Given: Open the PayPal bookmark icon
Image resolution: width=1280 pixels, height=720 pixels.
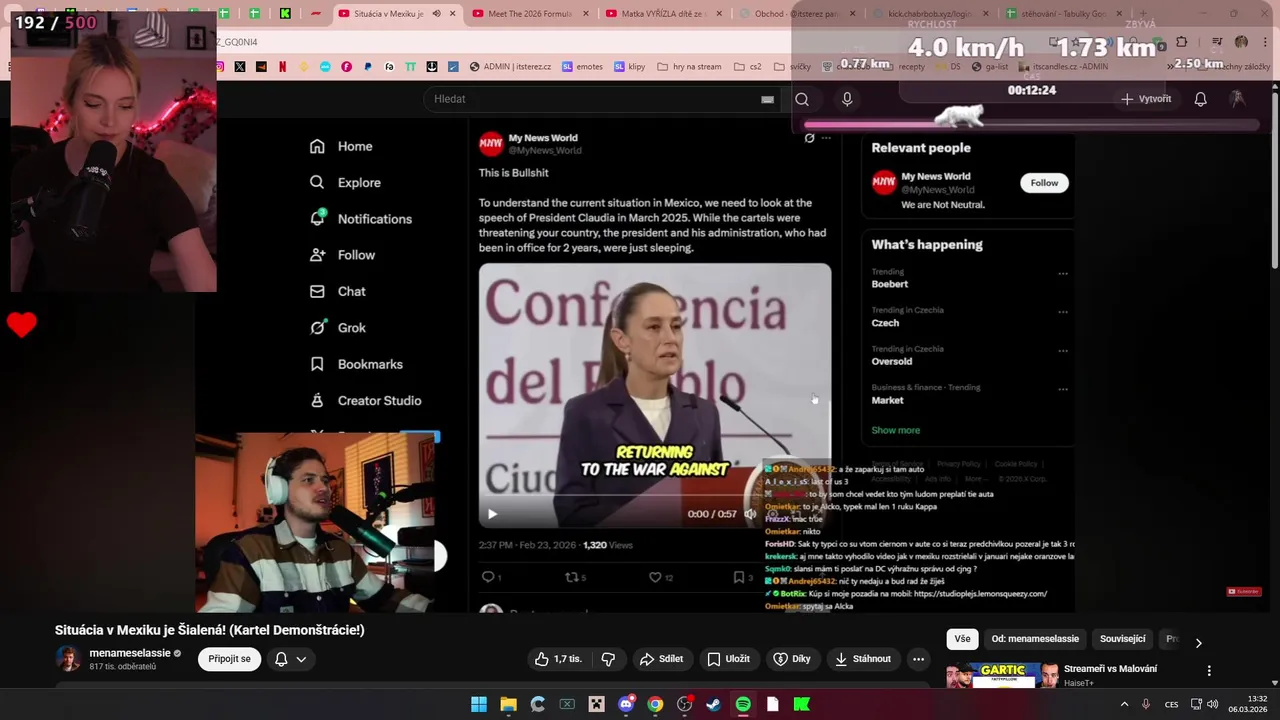Looking at the screenshot, I should point(368,67).
